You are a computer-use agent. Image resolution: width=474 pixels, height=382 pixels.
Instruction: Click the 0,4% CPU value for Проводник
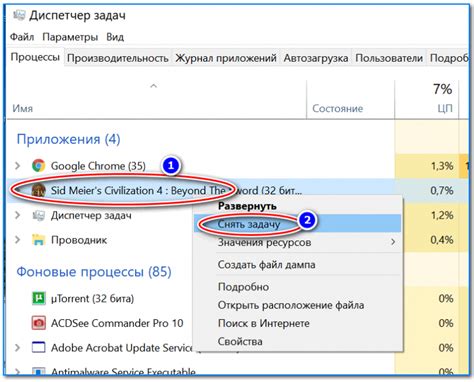442,240
